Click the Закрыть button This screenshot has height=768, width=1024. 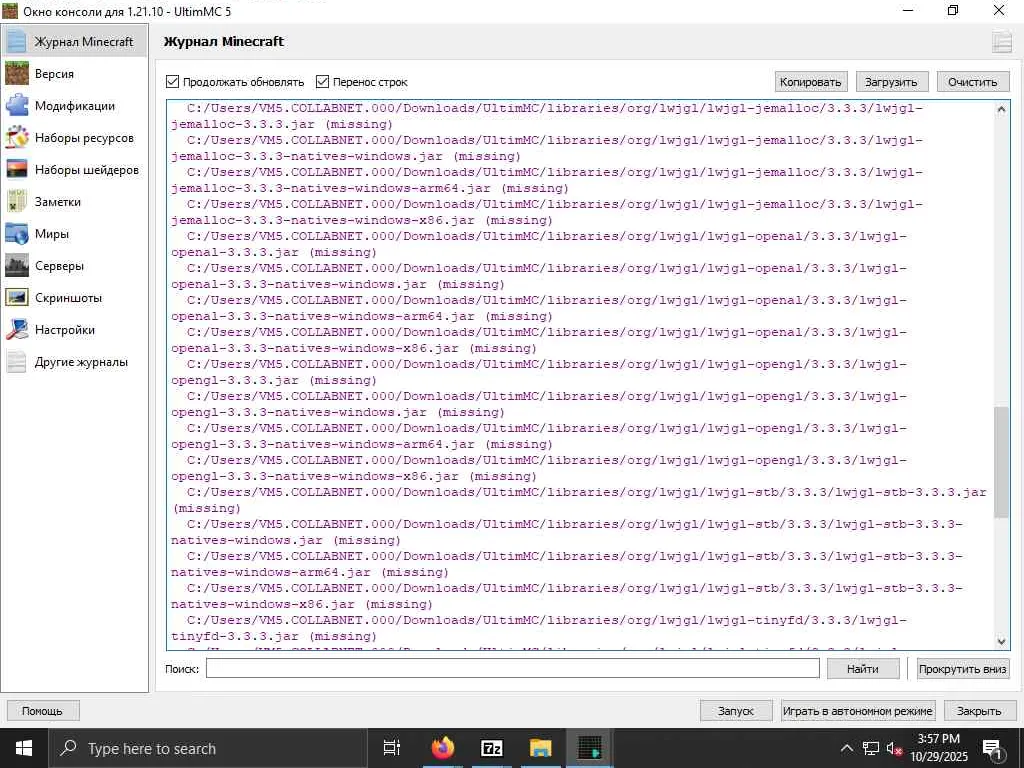tap(979, 711)
